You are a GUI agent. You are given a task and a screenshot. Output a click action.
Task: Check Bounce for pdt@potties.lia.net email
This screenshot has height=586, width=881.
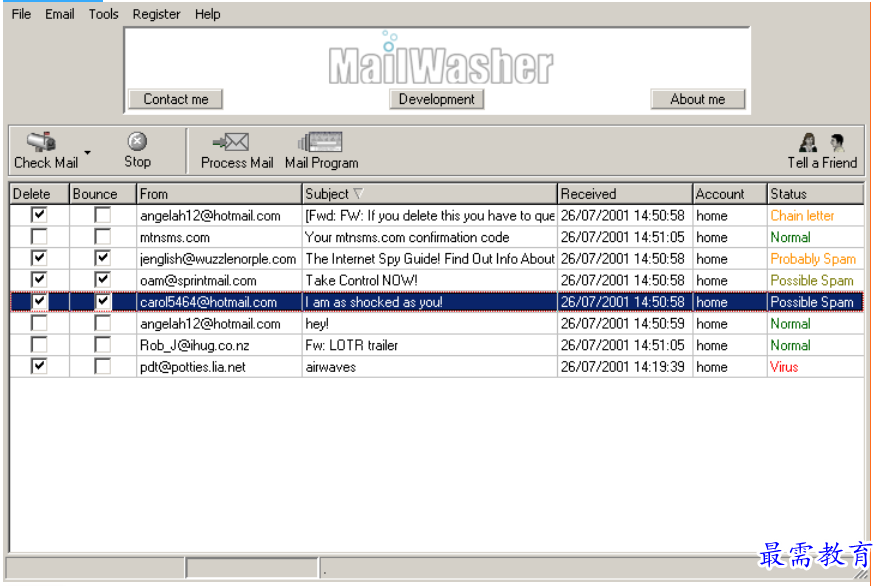pyautogui.click(x=102, y=366)
